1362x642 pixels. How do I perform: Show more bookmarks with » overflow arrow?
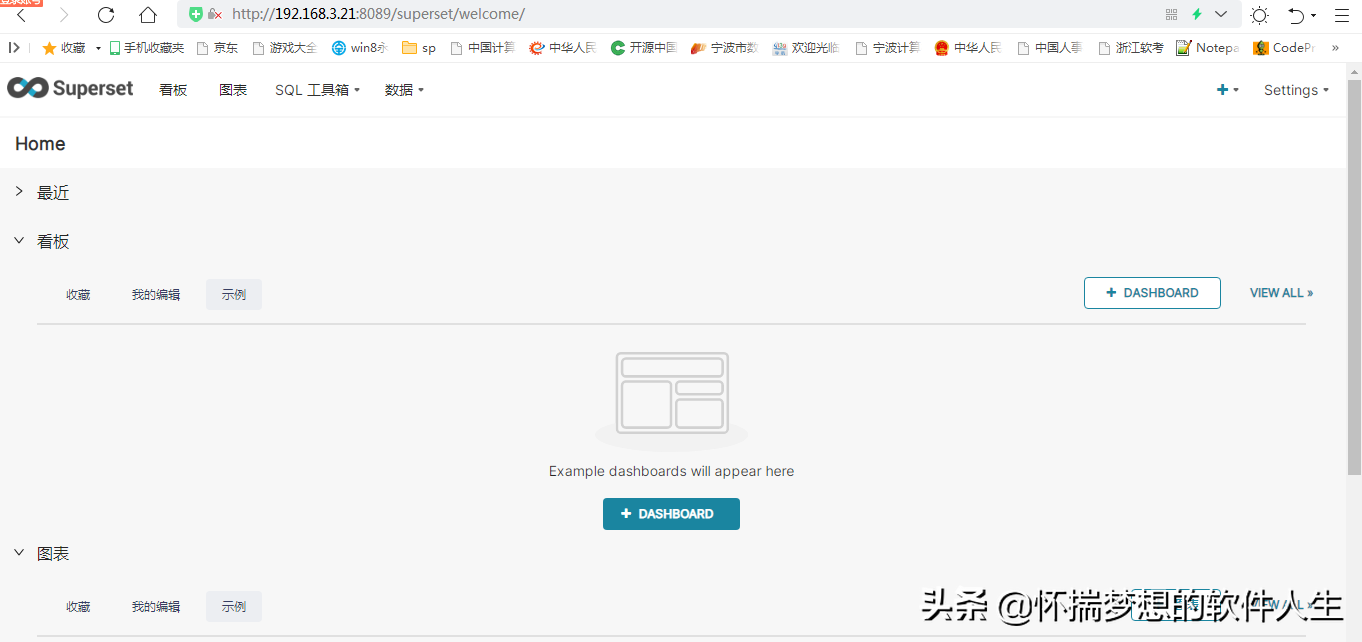1335,47
